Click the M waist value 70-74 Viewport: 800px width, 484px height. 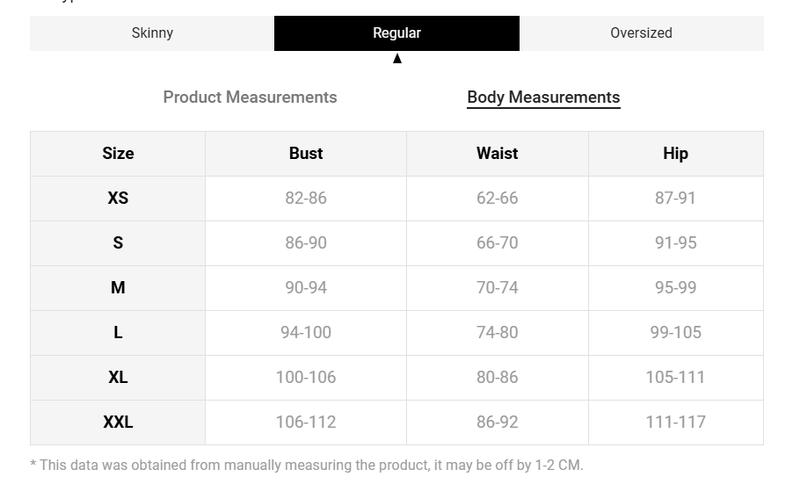coord(497,288)
